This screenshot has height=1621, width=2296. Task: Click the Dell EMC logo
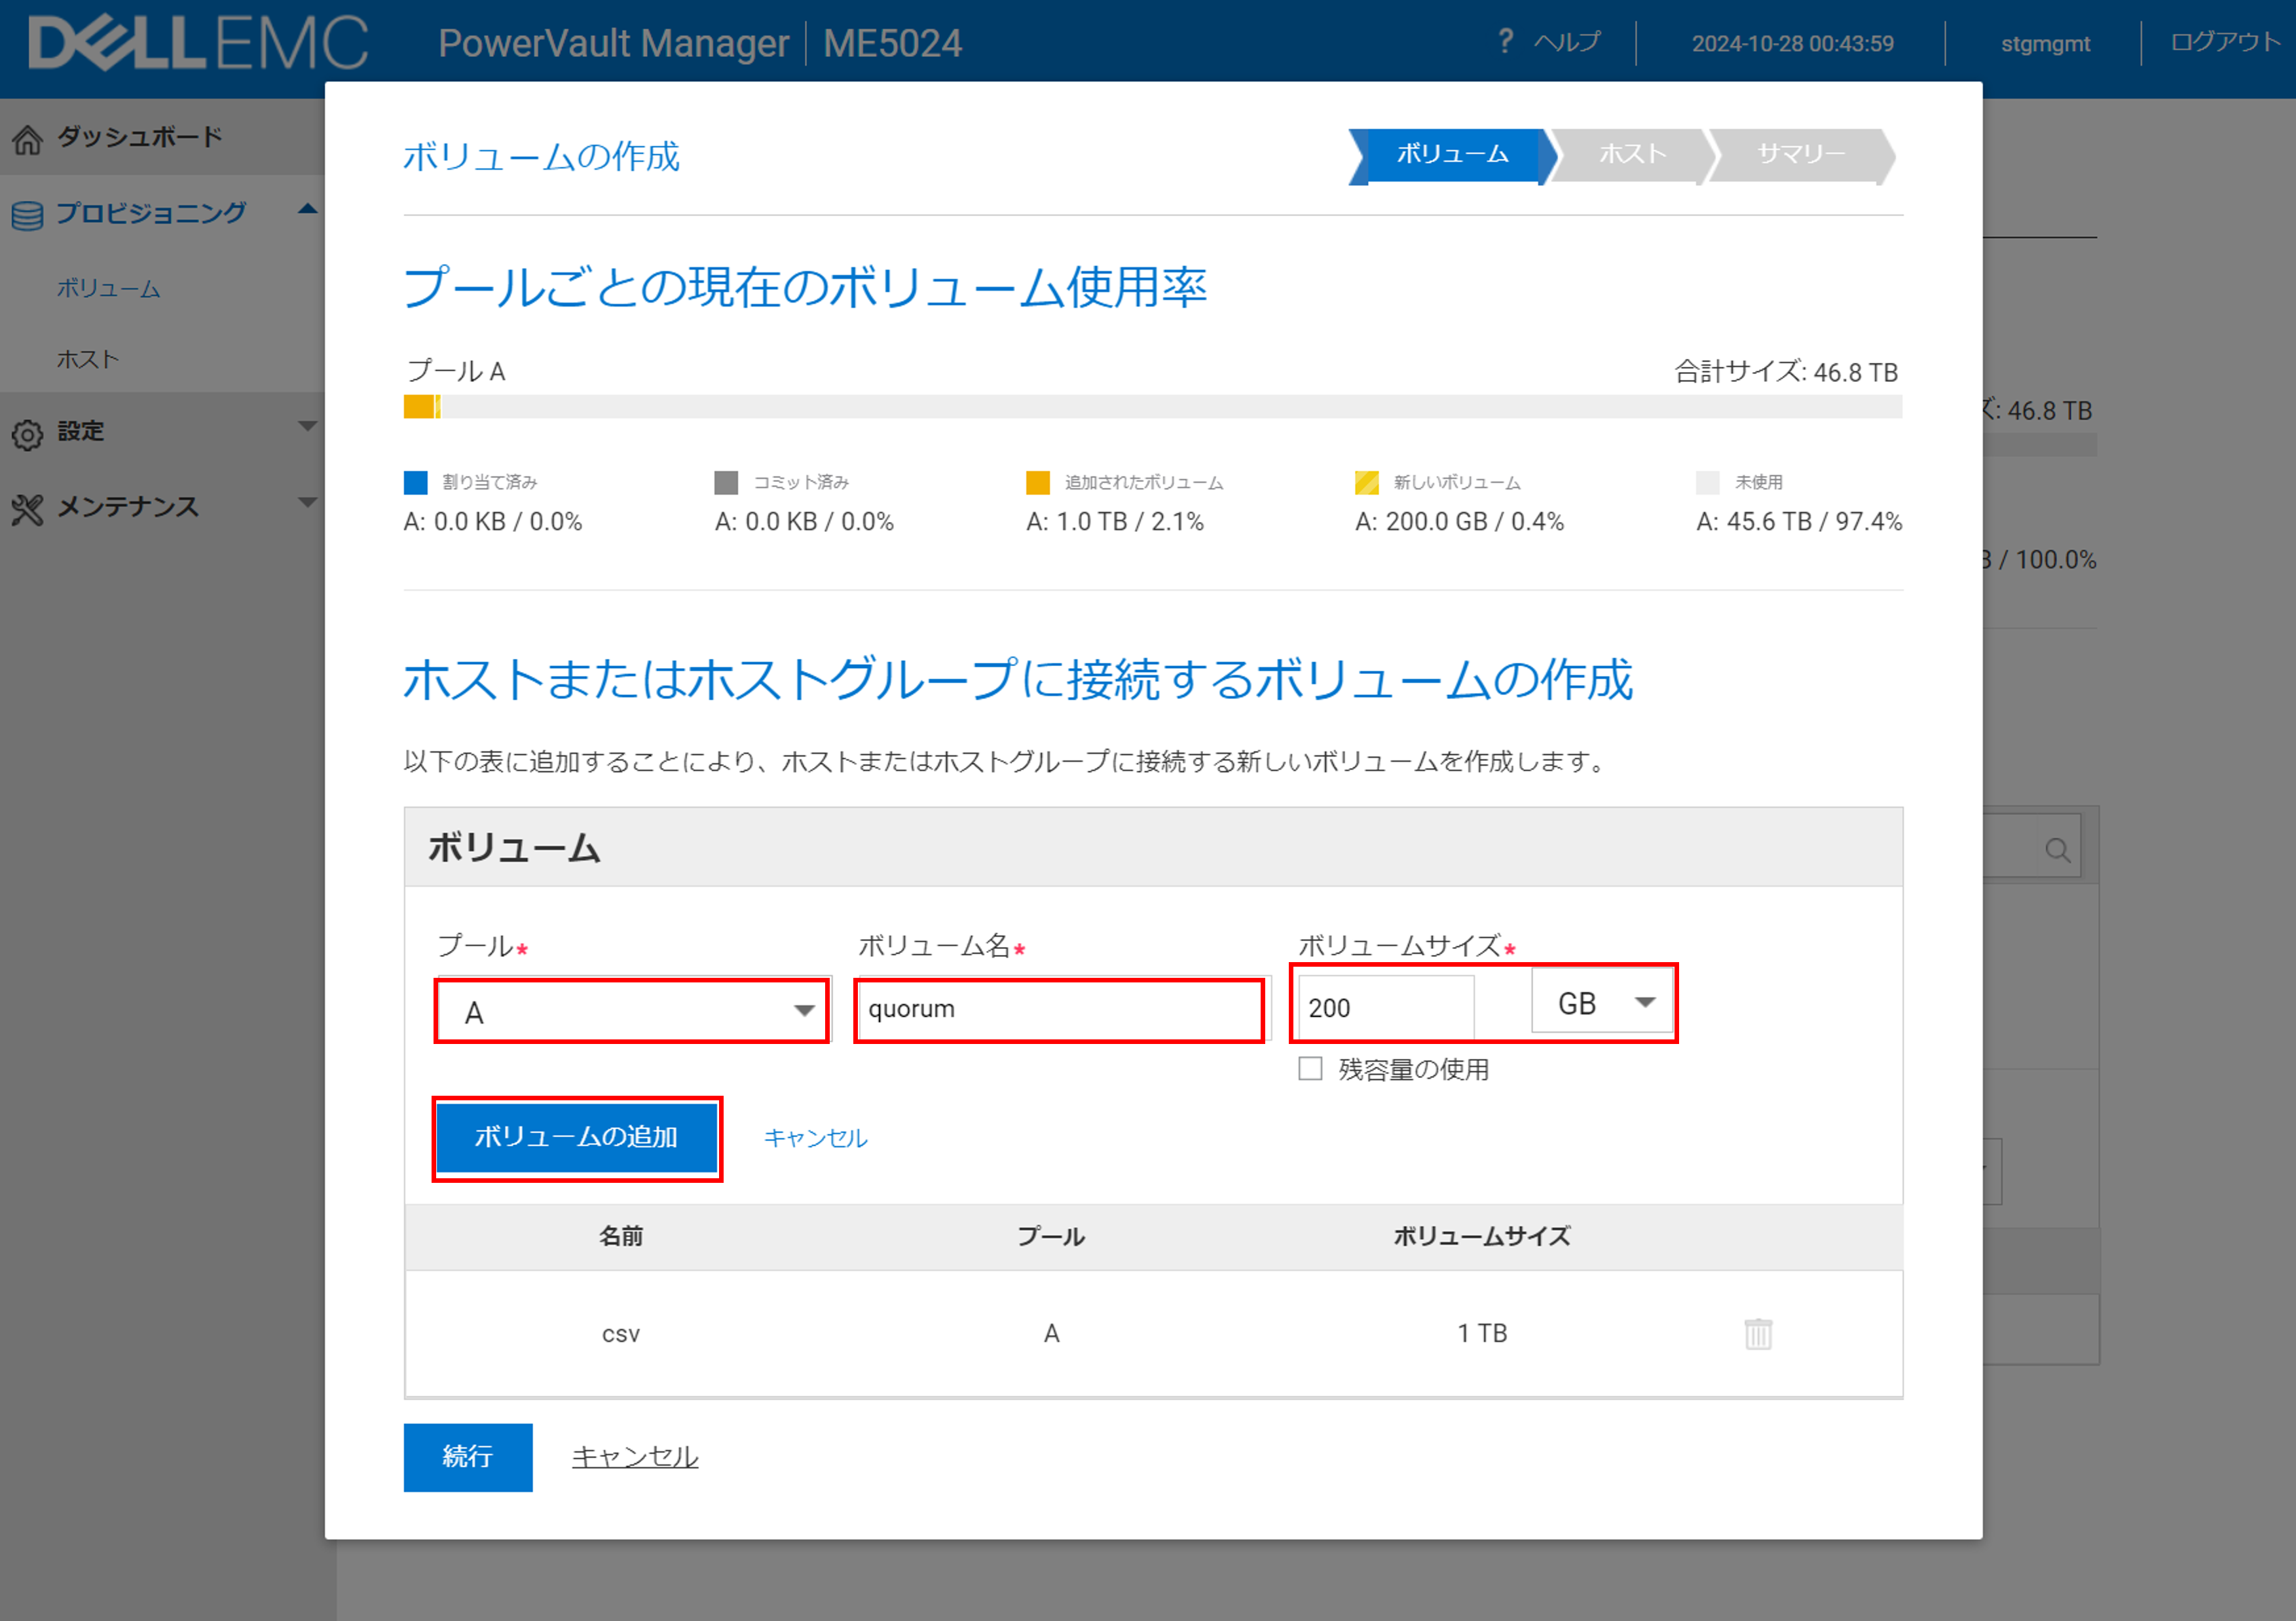coord(198,43)
